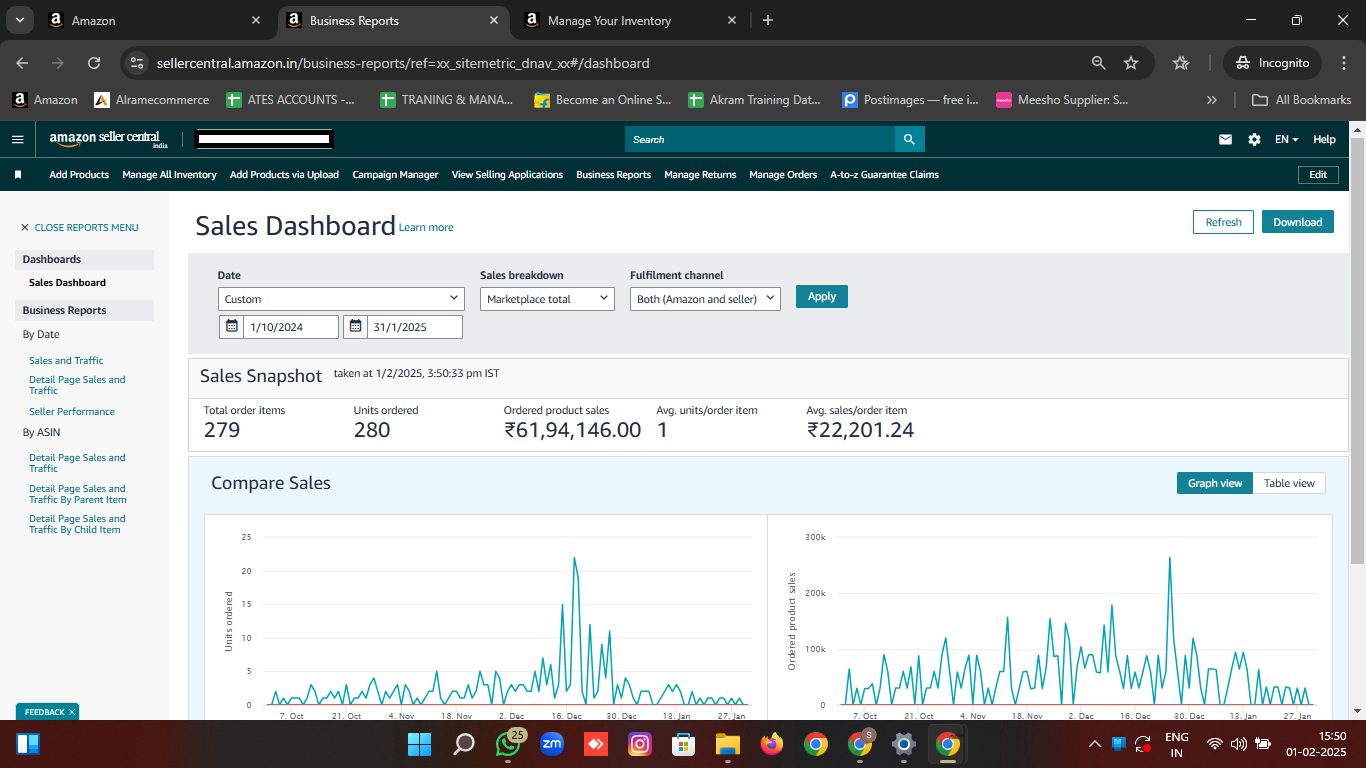Viewport: 1366px width, 768px height.
Task: Download the sales dashboard report
Action: (1297, 222)
